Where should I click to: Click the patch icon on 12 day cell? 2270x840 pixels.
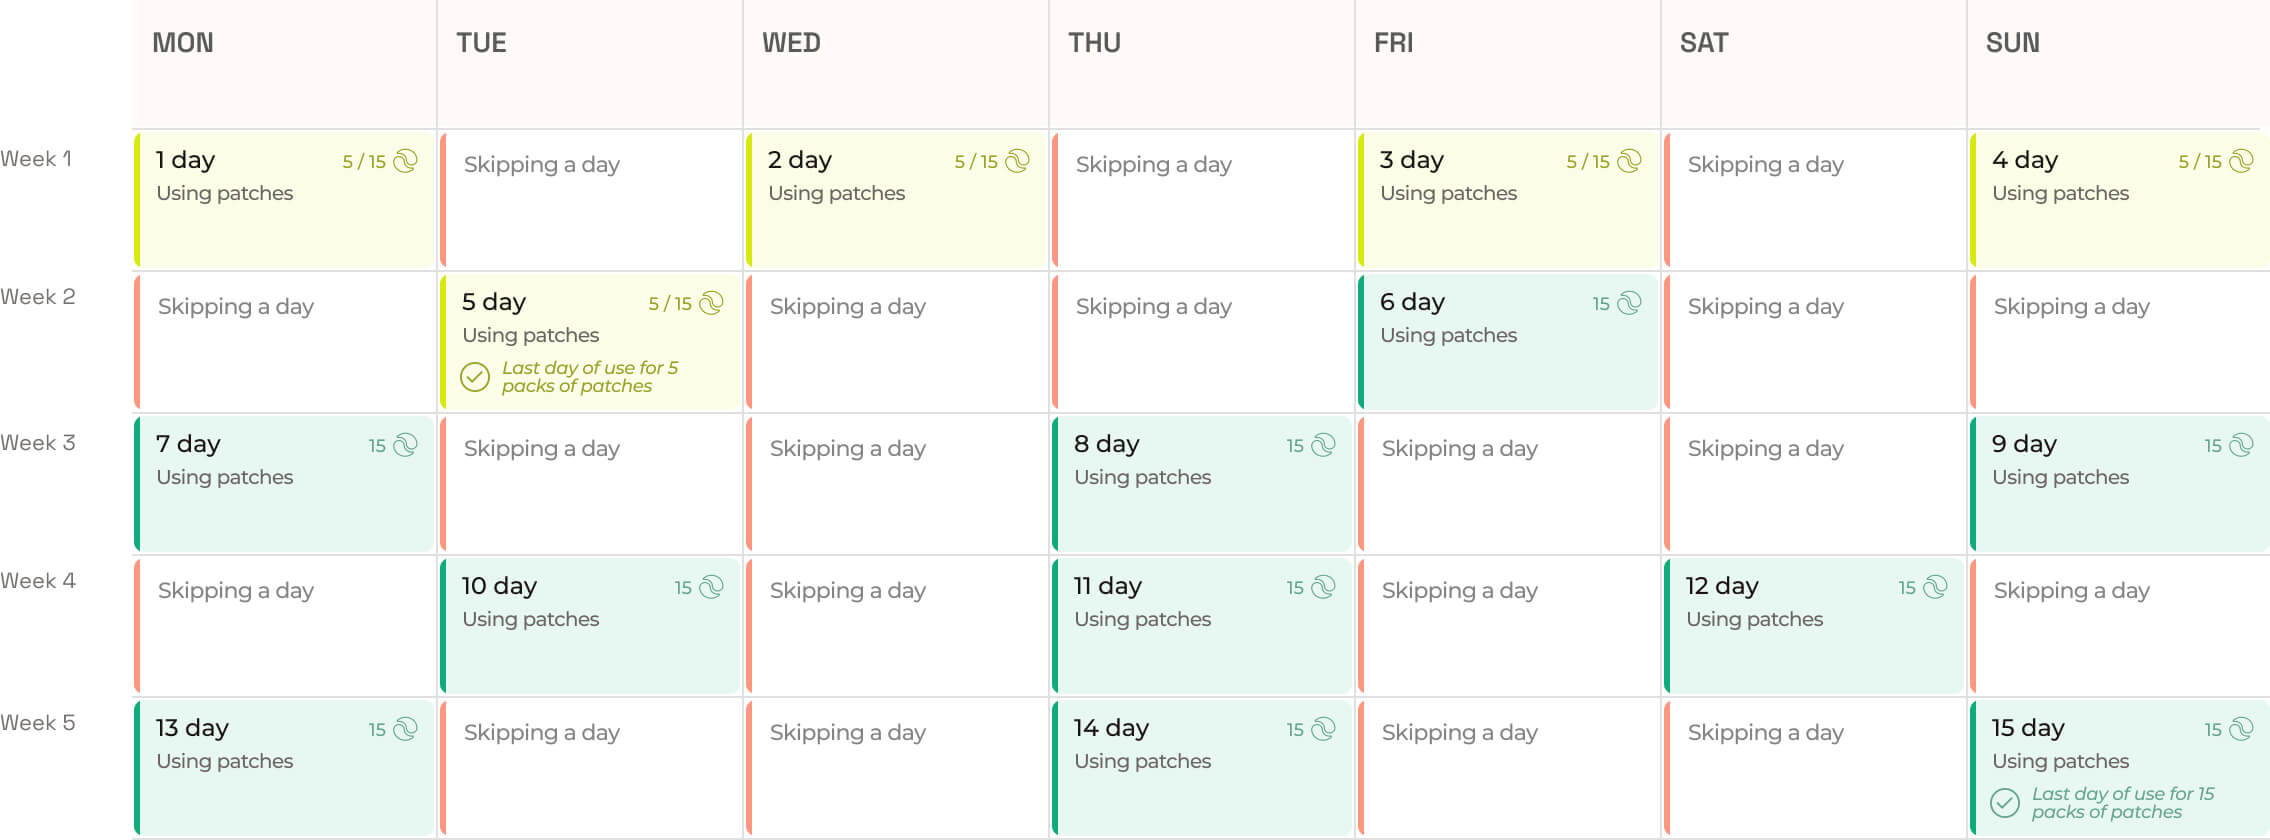[x=1935, y=587]
